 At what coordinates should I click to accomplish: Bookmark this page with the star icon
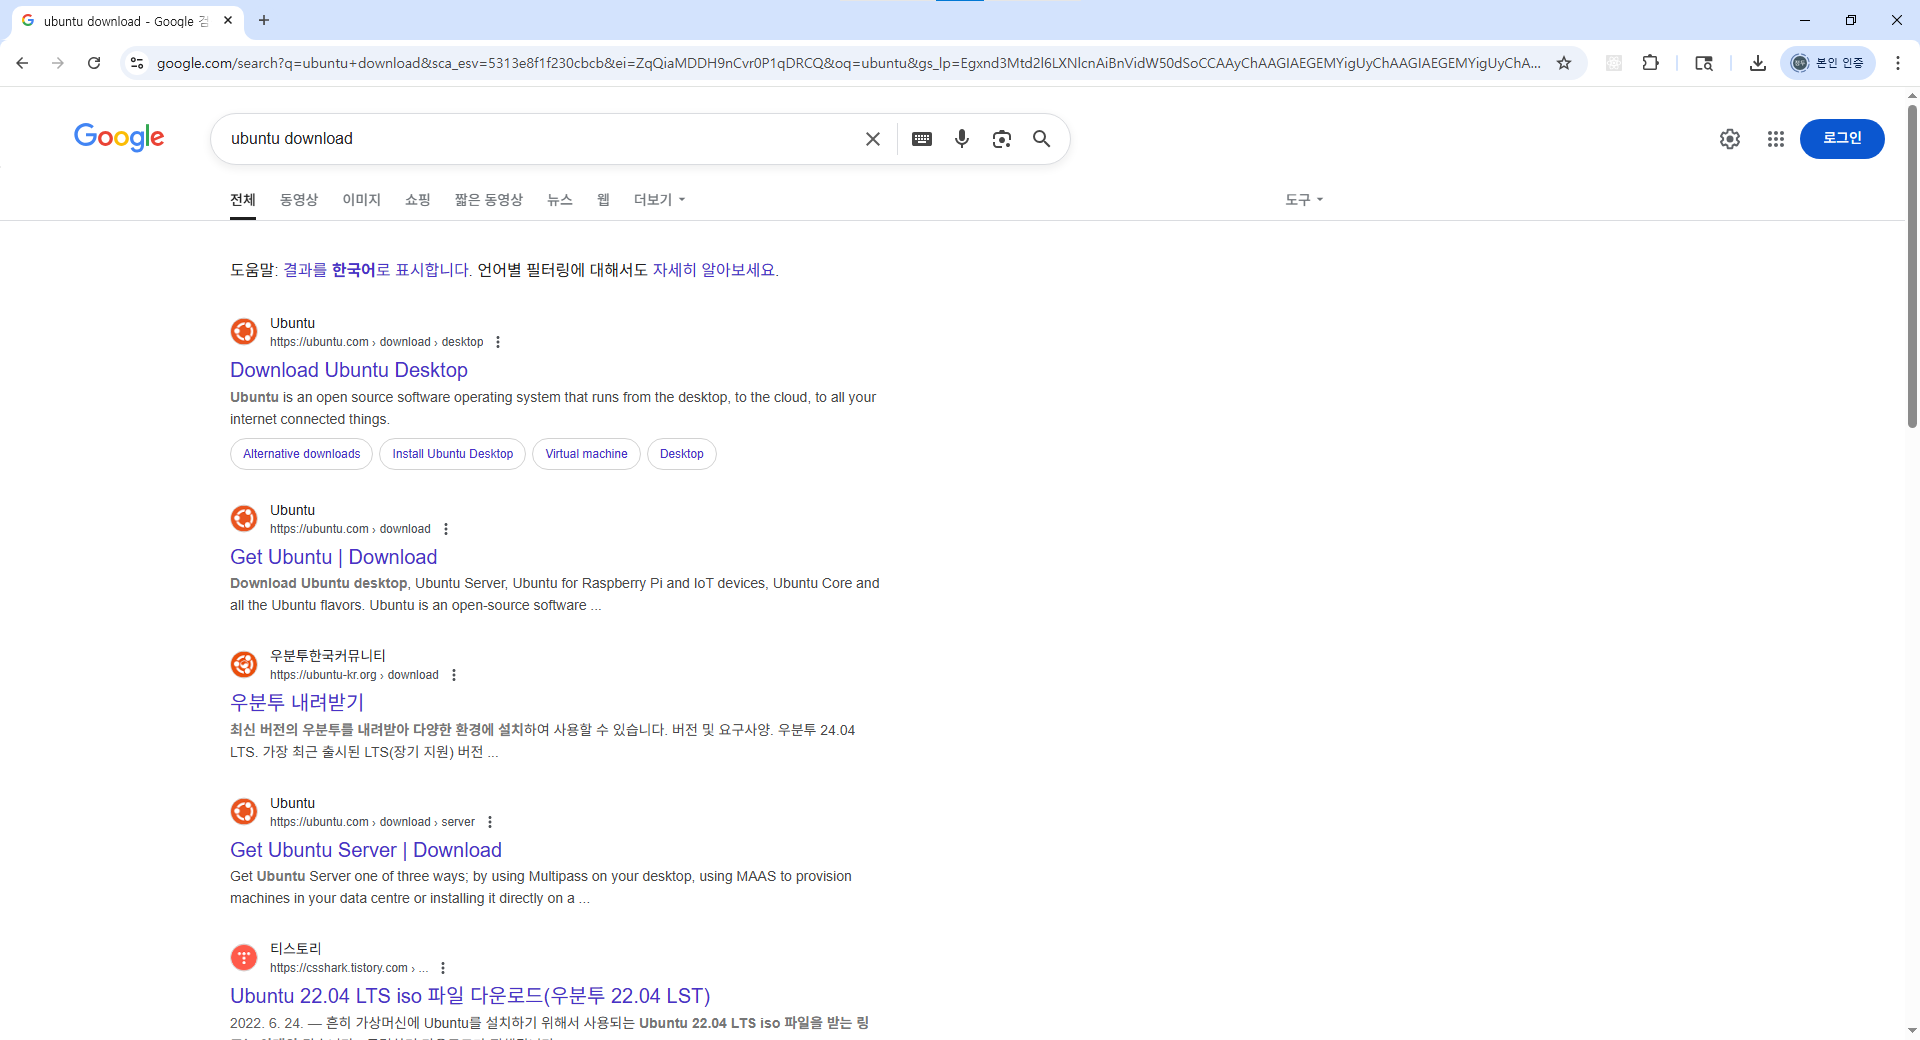coord(1564,63)
